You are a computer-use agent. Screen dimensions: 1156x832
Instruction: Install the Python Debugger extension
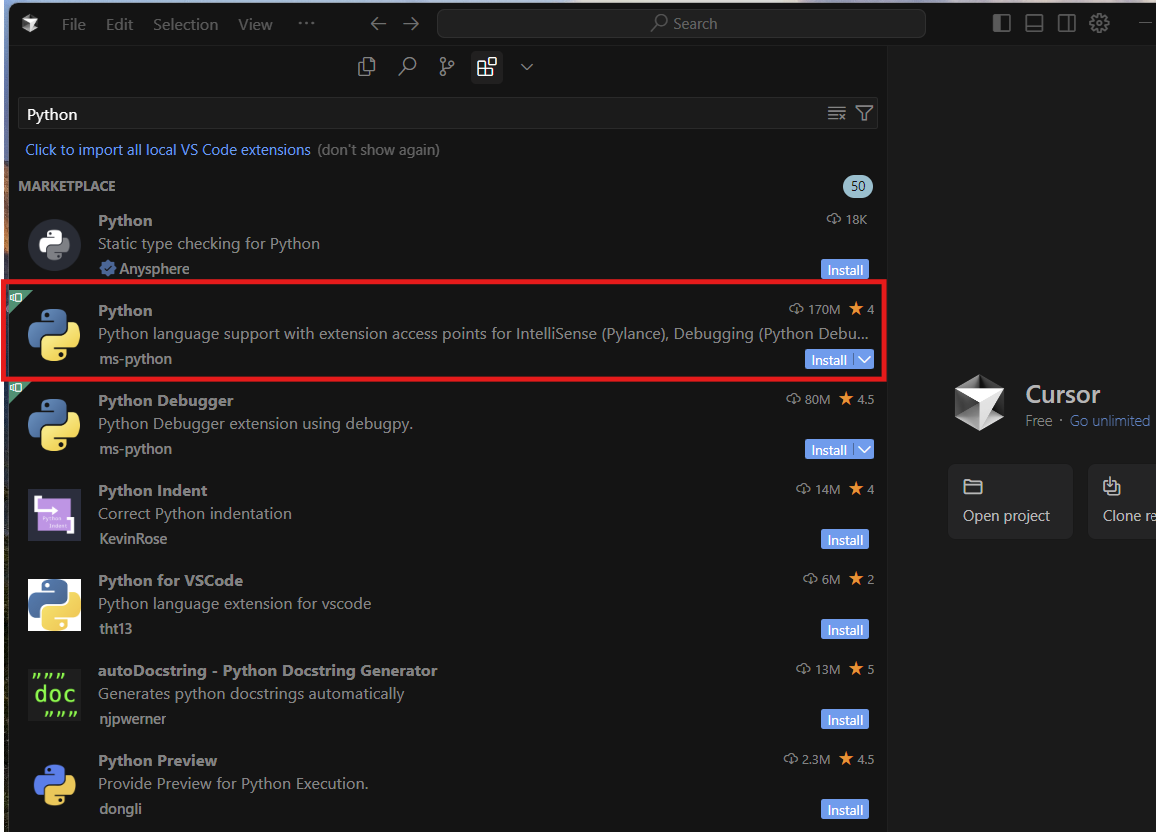(829, 450)
